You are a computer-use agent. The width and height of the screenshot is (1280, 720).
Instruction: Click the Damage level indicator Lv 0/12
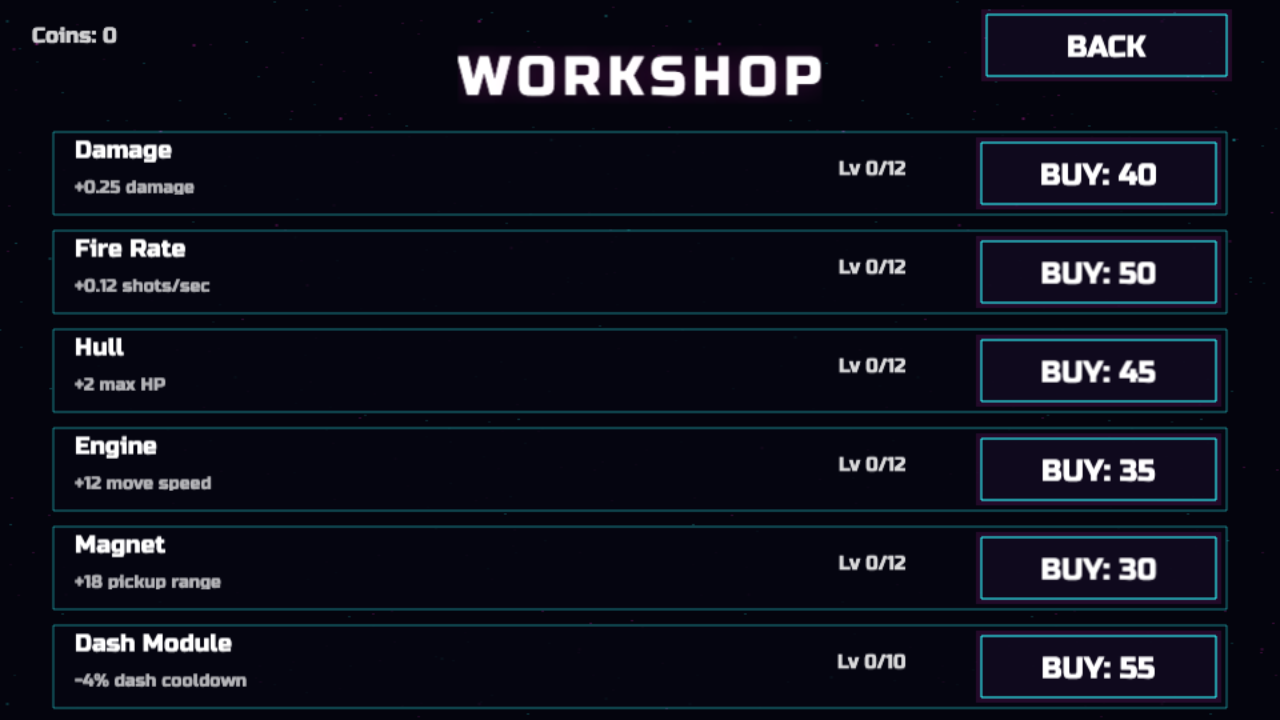tap(871, 168)
